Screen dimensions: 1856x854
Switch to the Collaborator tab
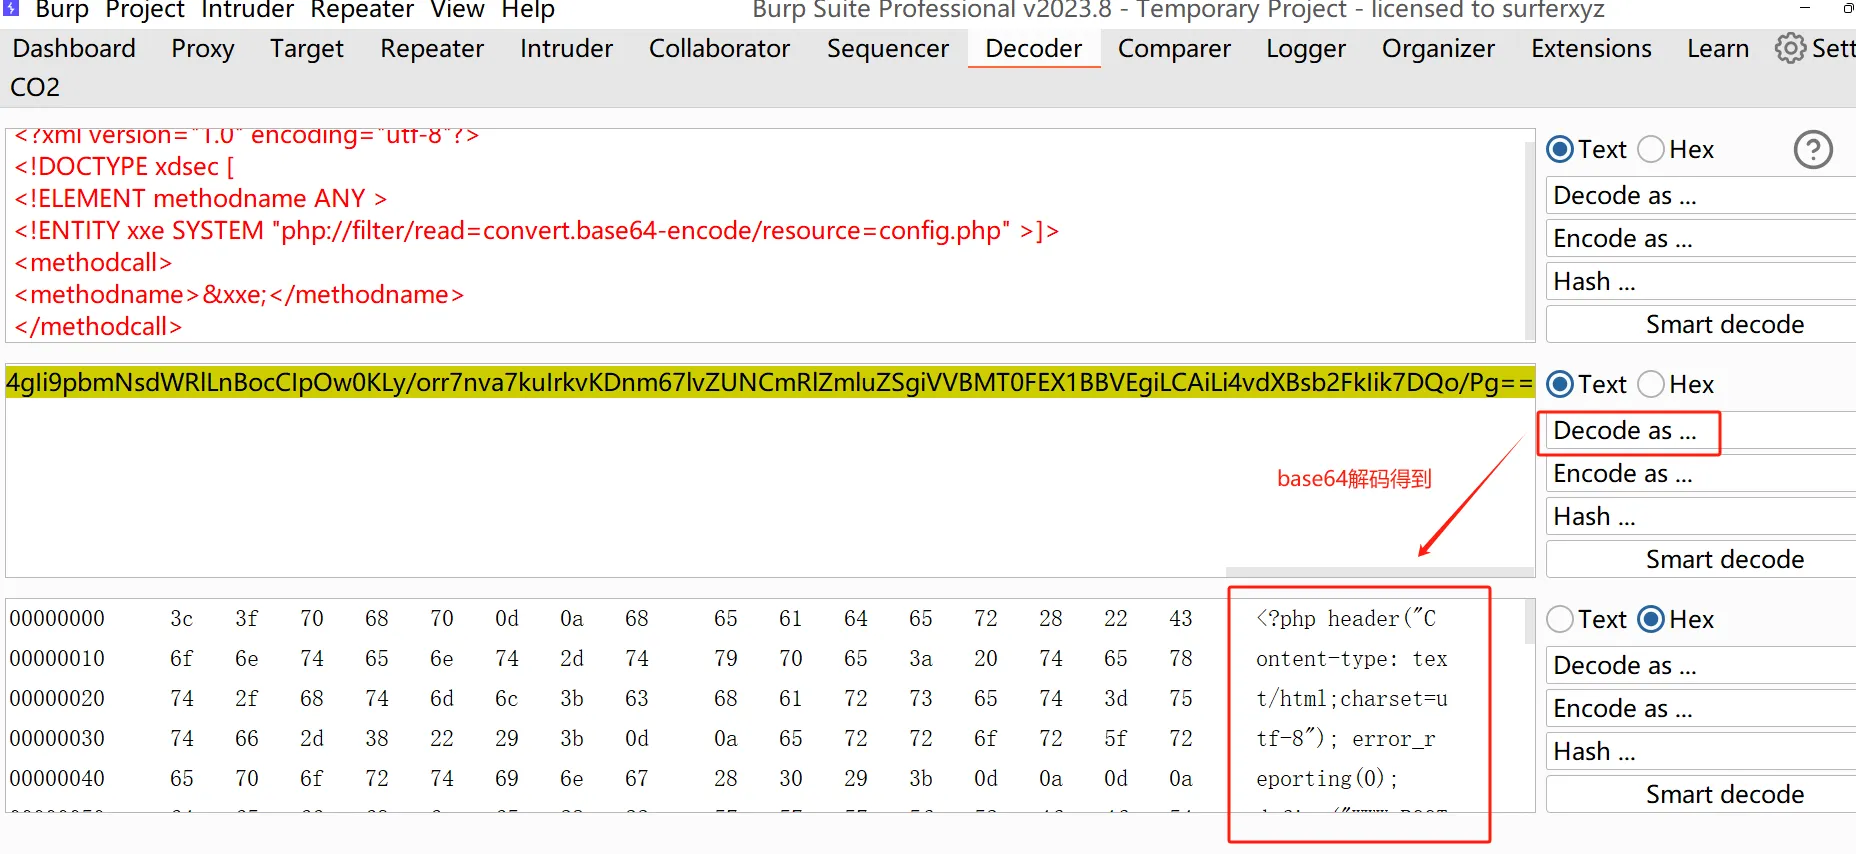click(719, 49)
